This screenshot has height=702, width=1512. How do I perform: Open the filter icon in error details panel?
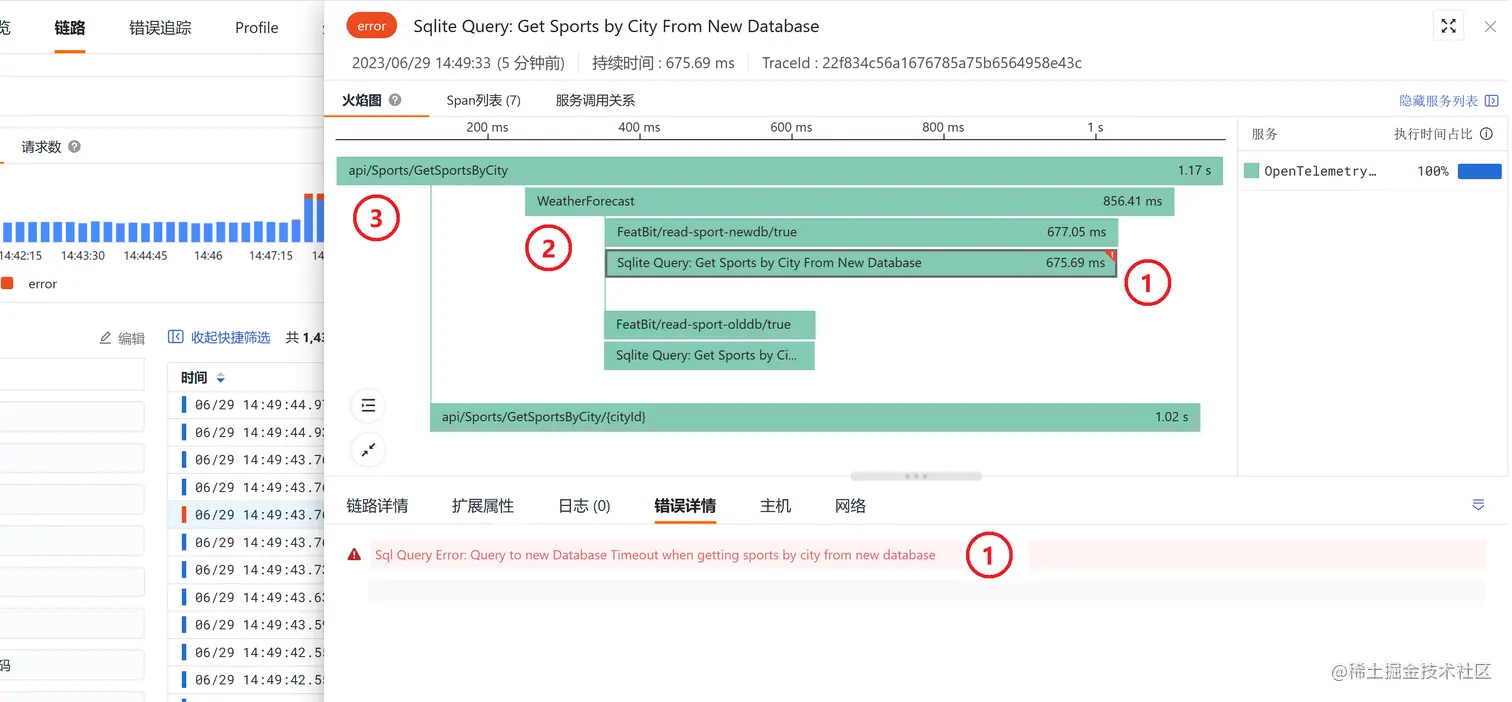tap(1478, 505)
